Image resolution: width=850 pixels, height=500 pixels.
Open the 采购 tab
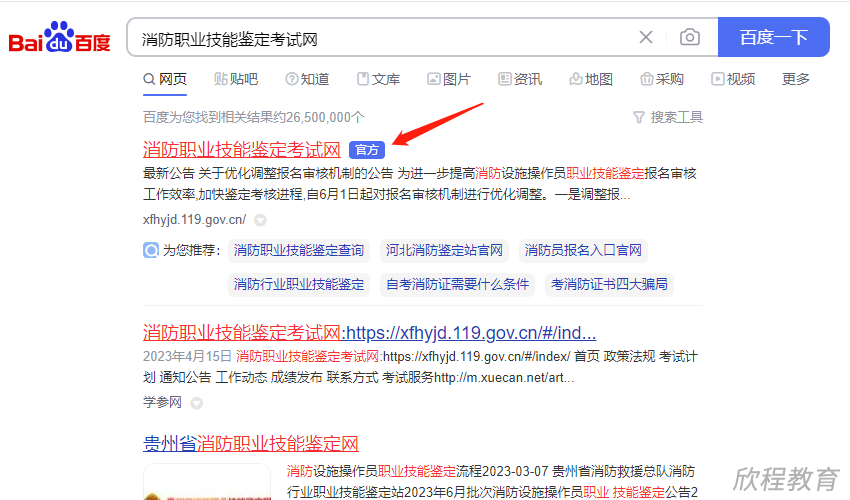pyautogui.click(x=662, y=79)
